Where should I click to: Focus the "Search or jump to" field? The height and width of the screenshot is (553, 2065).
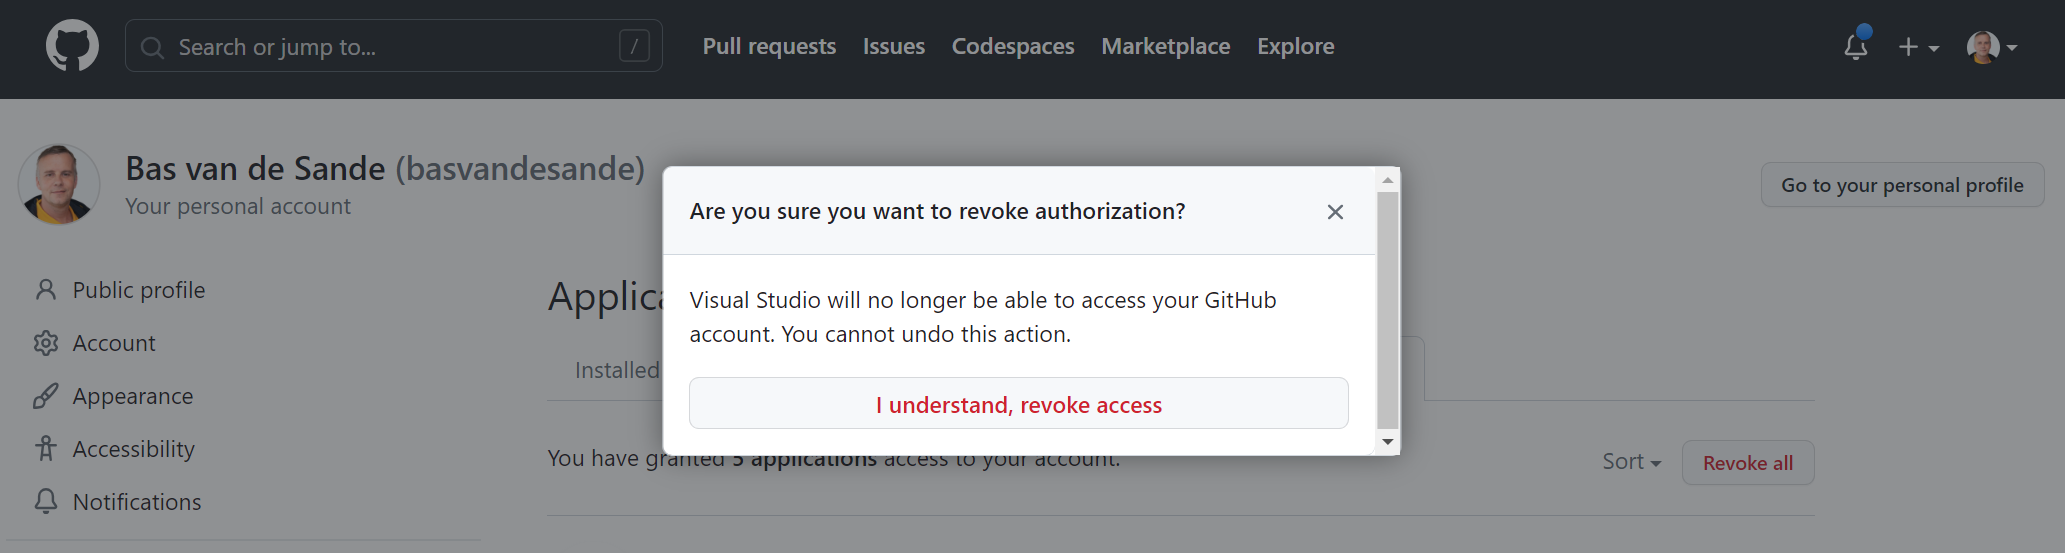(390, 47)
